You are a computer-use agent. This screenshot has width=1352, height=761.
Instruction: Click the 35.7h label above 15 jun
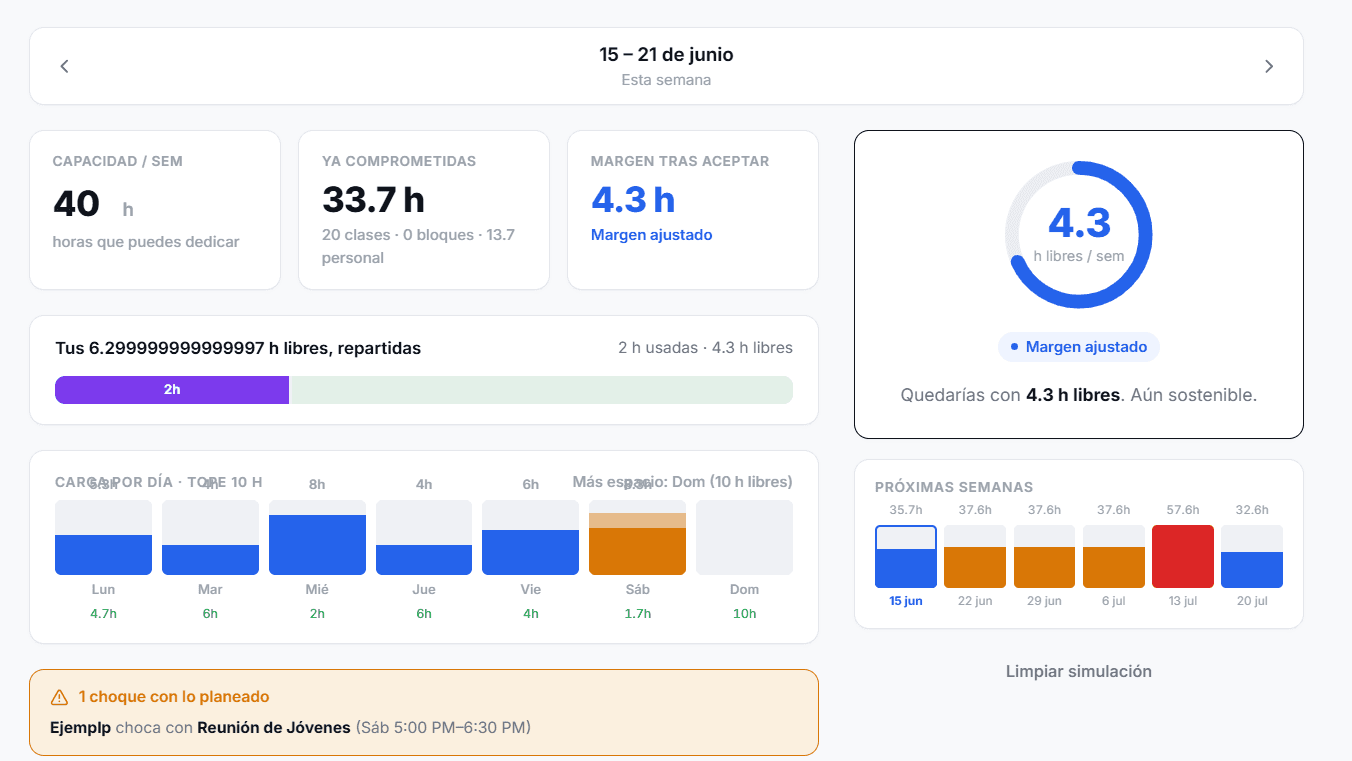[906, 510]
